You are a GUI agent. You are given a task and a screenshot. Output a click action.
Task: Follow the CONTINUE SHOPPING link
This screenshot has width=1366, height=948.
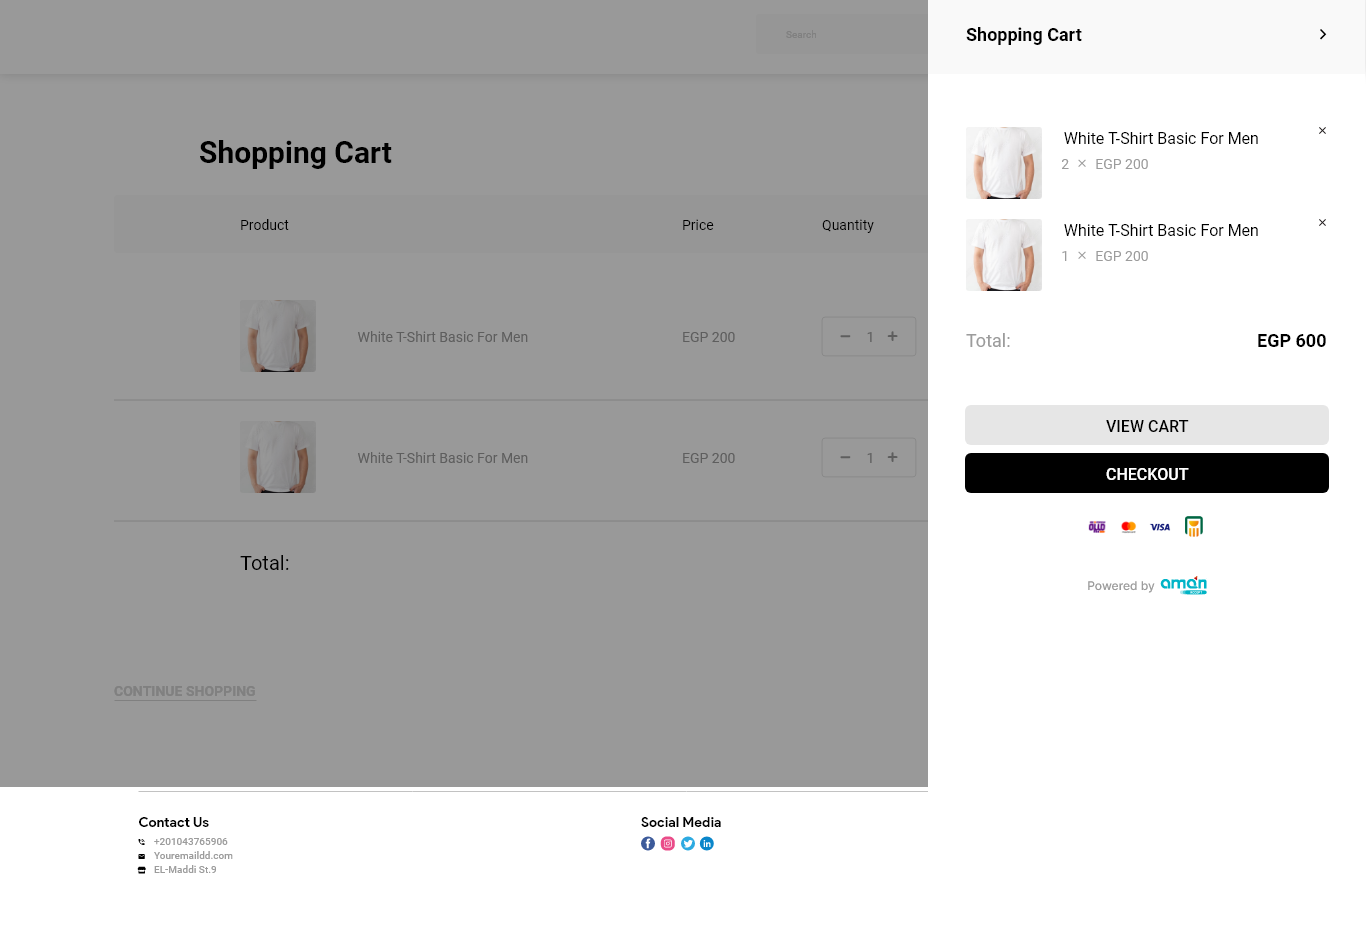click(x=185, y=691)
